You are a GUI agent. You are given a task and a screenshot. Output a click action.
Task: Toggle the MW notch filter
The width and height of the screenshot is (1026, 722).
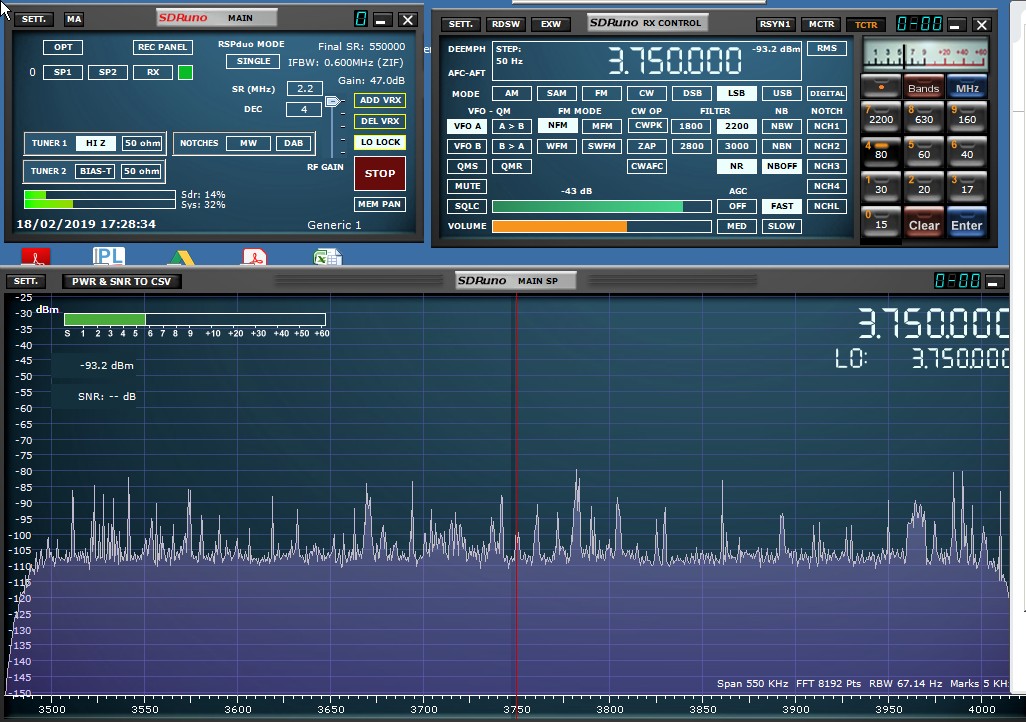tap(249, 143)
